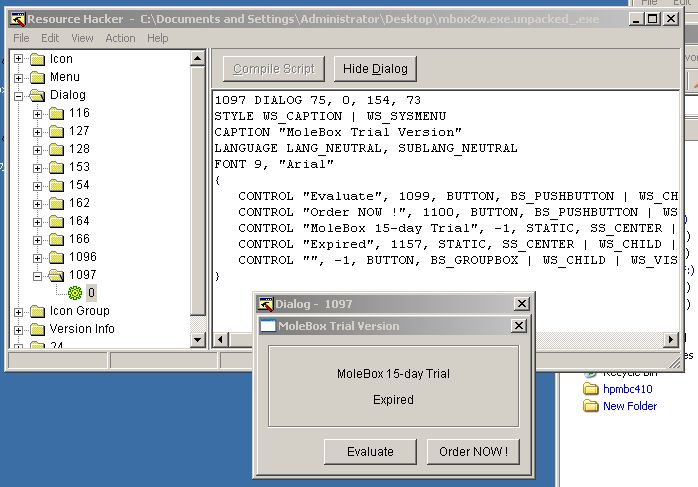Click the open folder icon next to 1097

(57, 275)
